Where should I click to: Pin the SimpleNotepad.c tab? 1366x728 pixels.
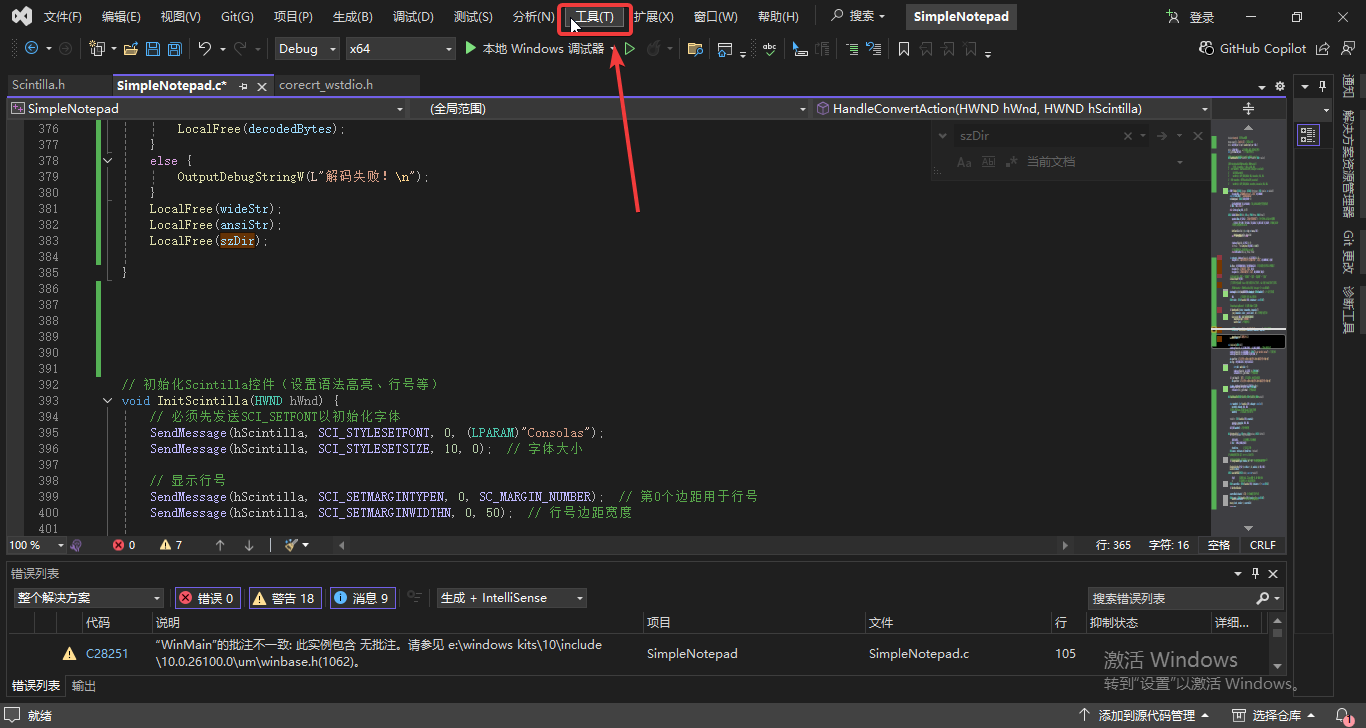(243, 87)
